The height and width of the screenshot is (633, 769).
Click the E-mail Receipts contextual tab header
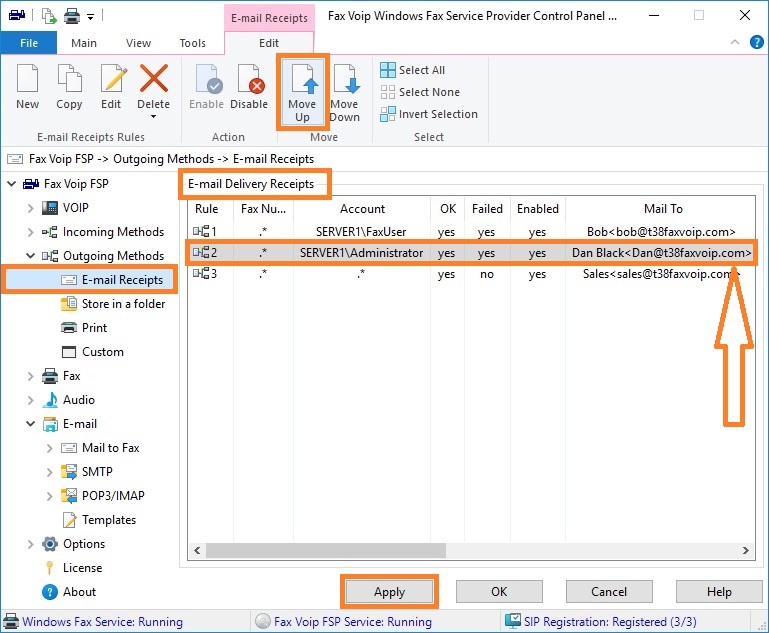pyautogui.click(x=269, y=18)
